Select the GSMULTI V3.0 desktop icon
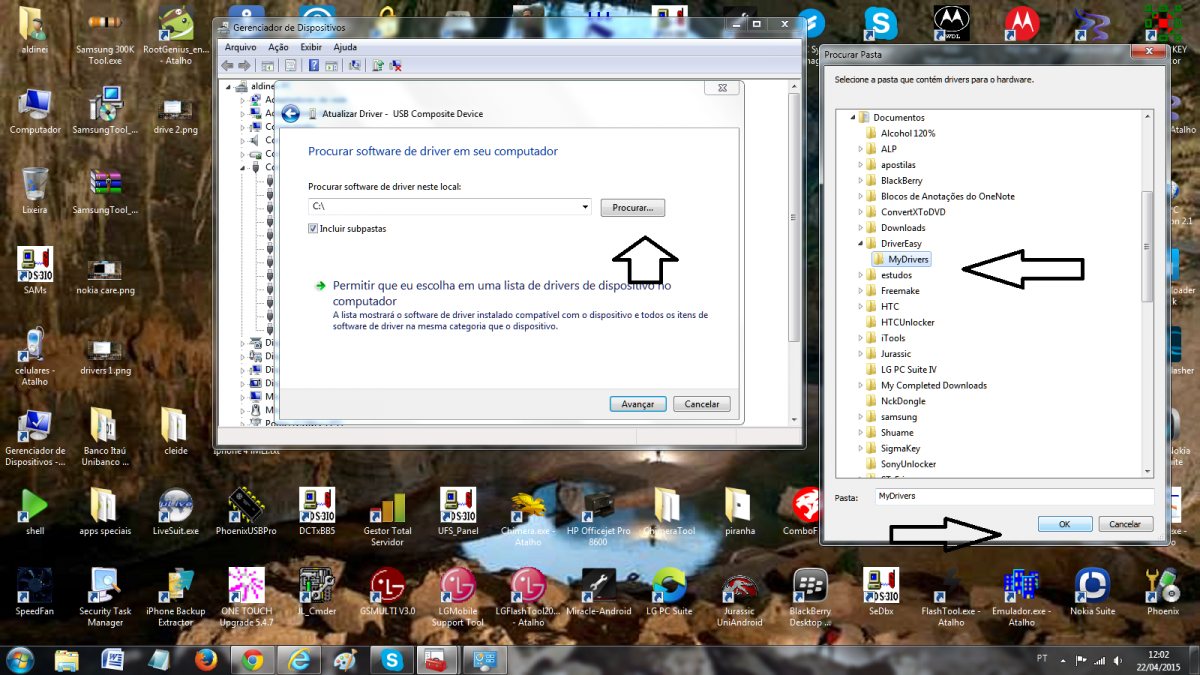The height and width of the screenshot is (675, 1200). [x=387, y=592]
